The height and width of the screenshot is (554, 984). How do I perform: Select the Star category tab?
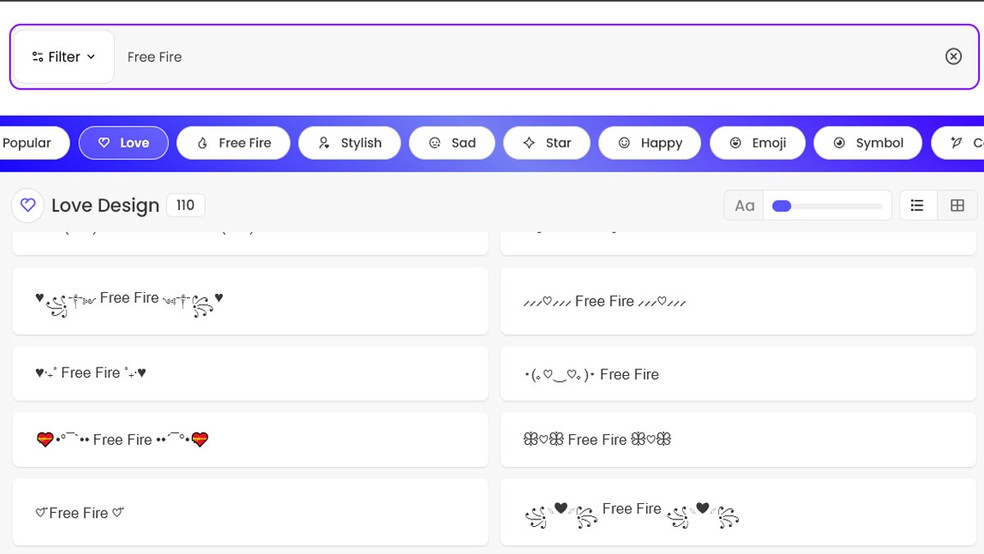click(547, 143)
